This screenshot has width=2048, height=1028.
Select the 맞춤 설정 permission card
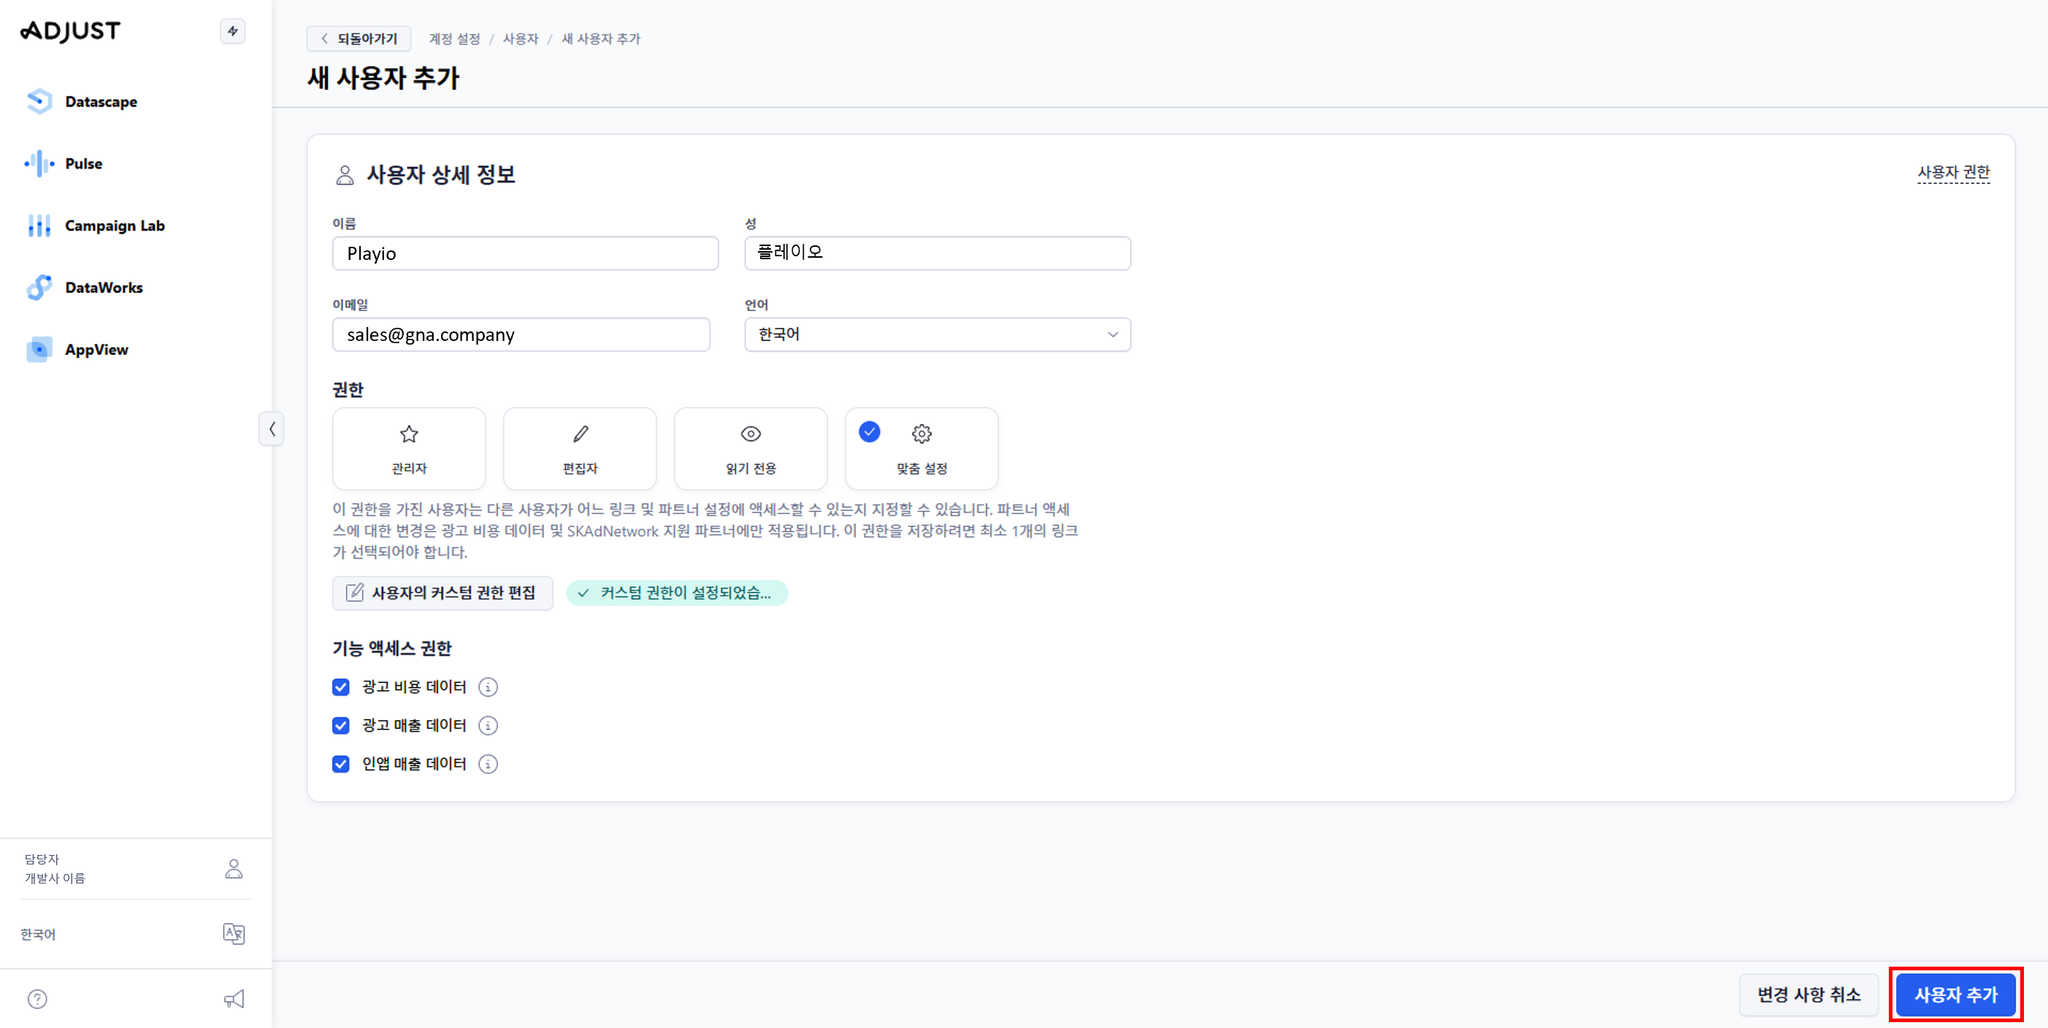(x=922, y=448)
